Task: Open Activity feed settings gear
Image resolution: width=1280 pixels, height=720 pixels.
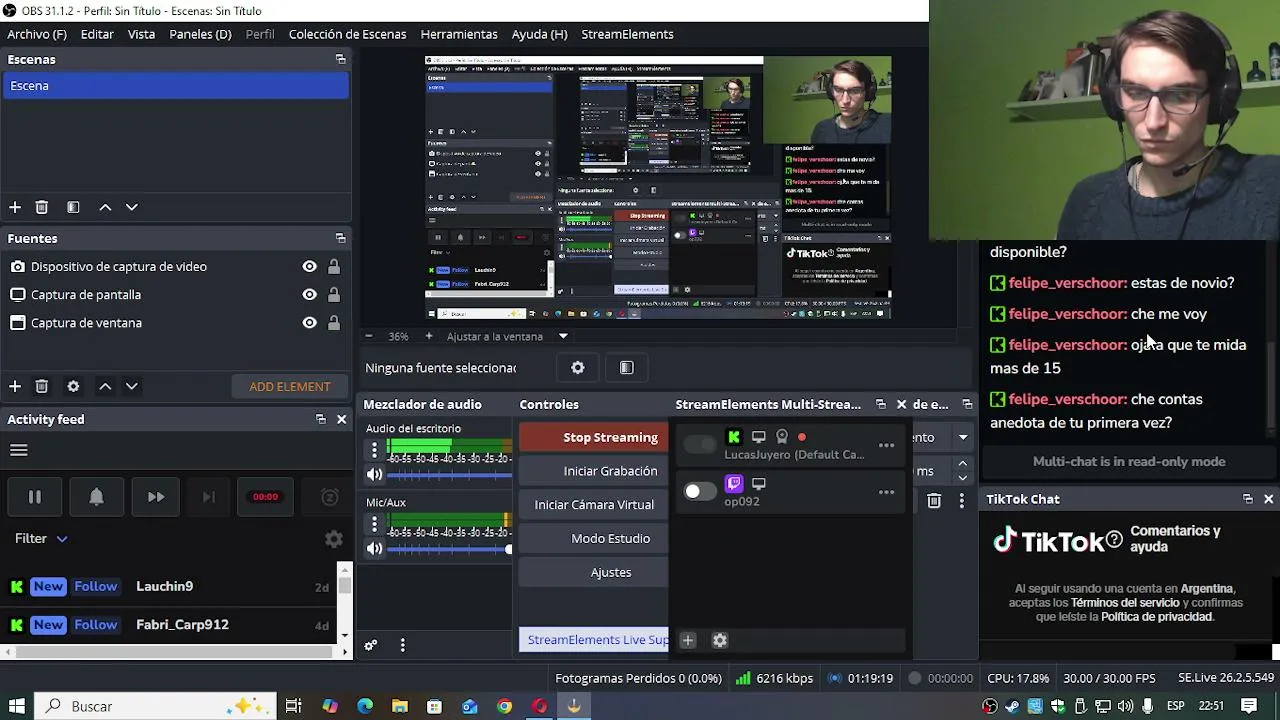Action: (x=334, y=539)
